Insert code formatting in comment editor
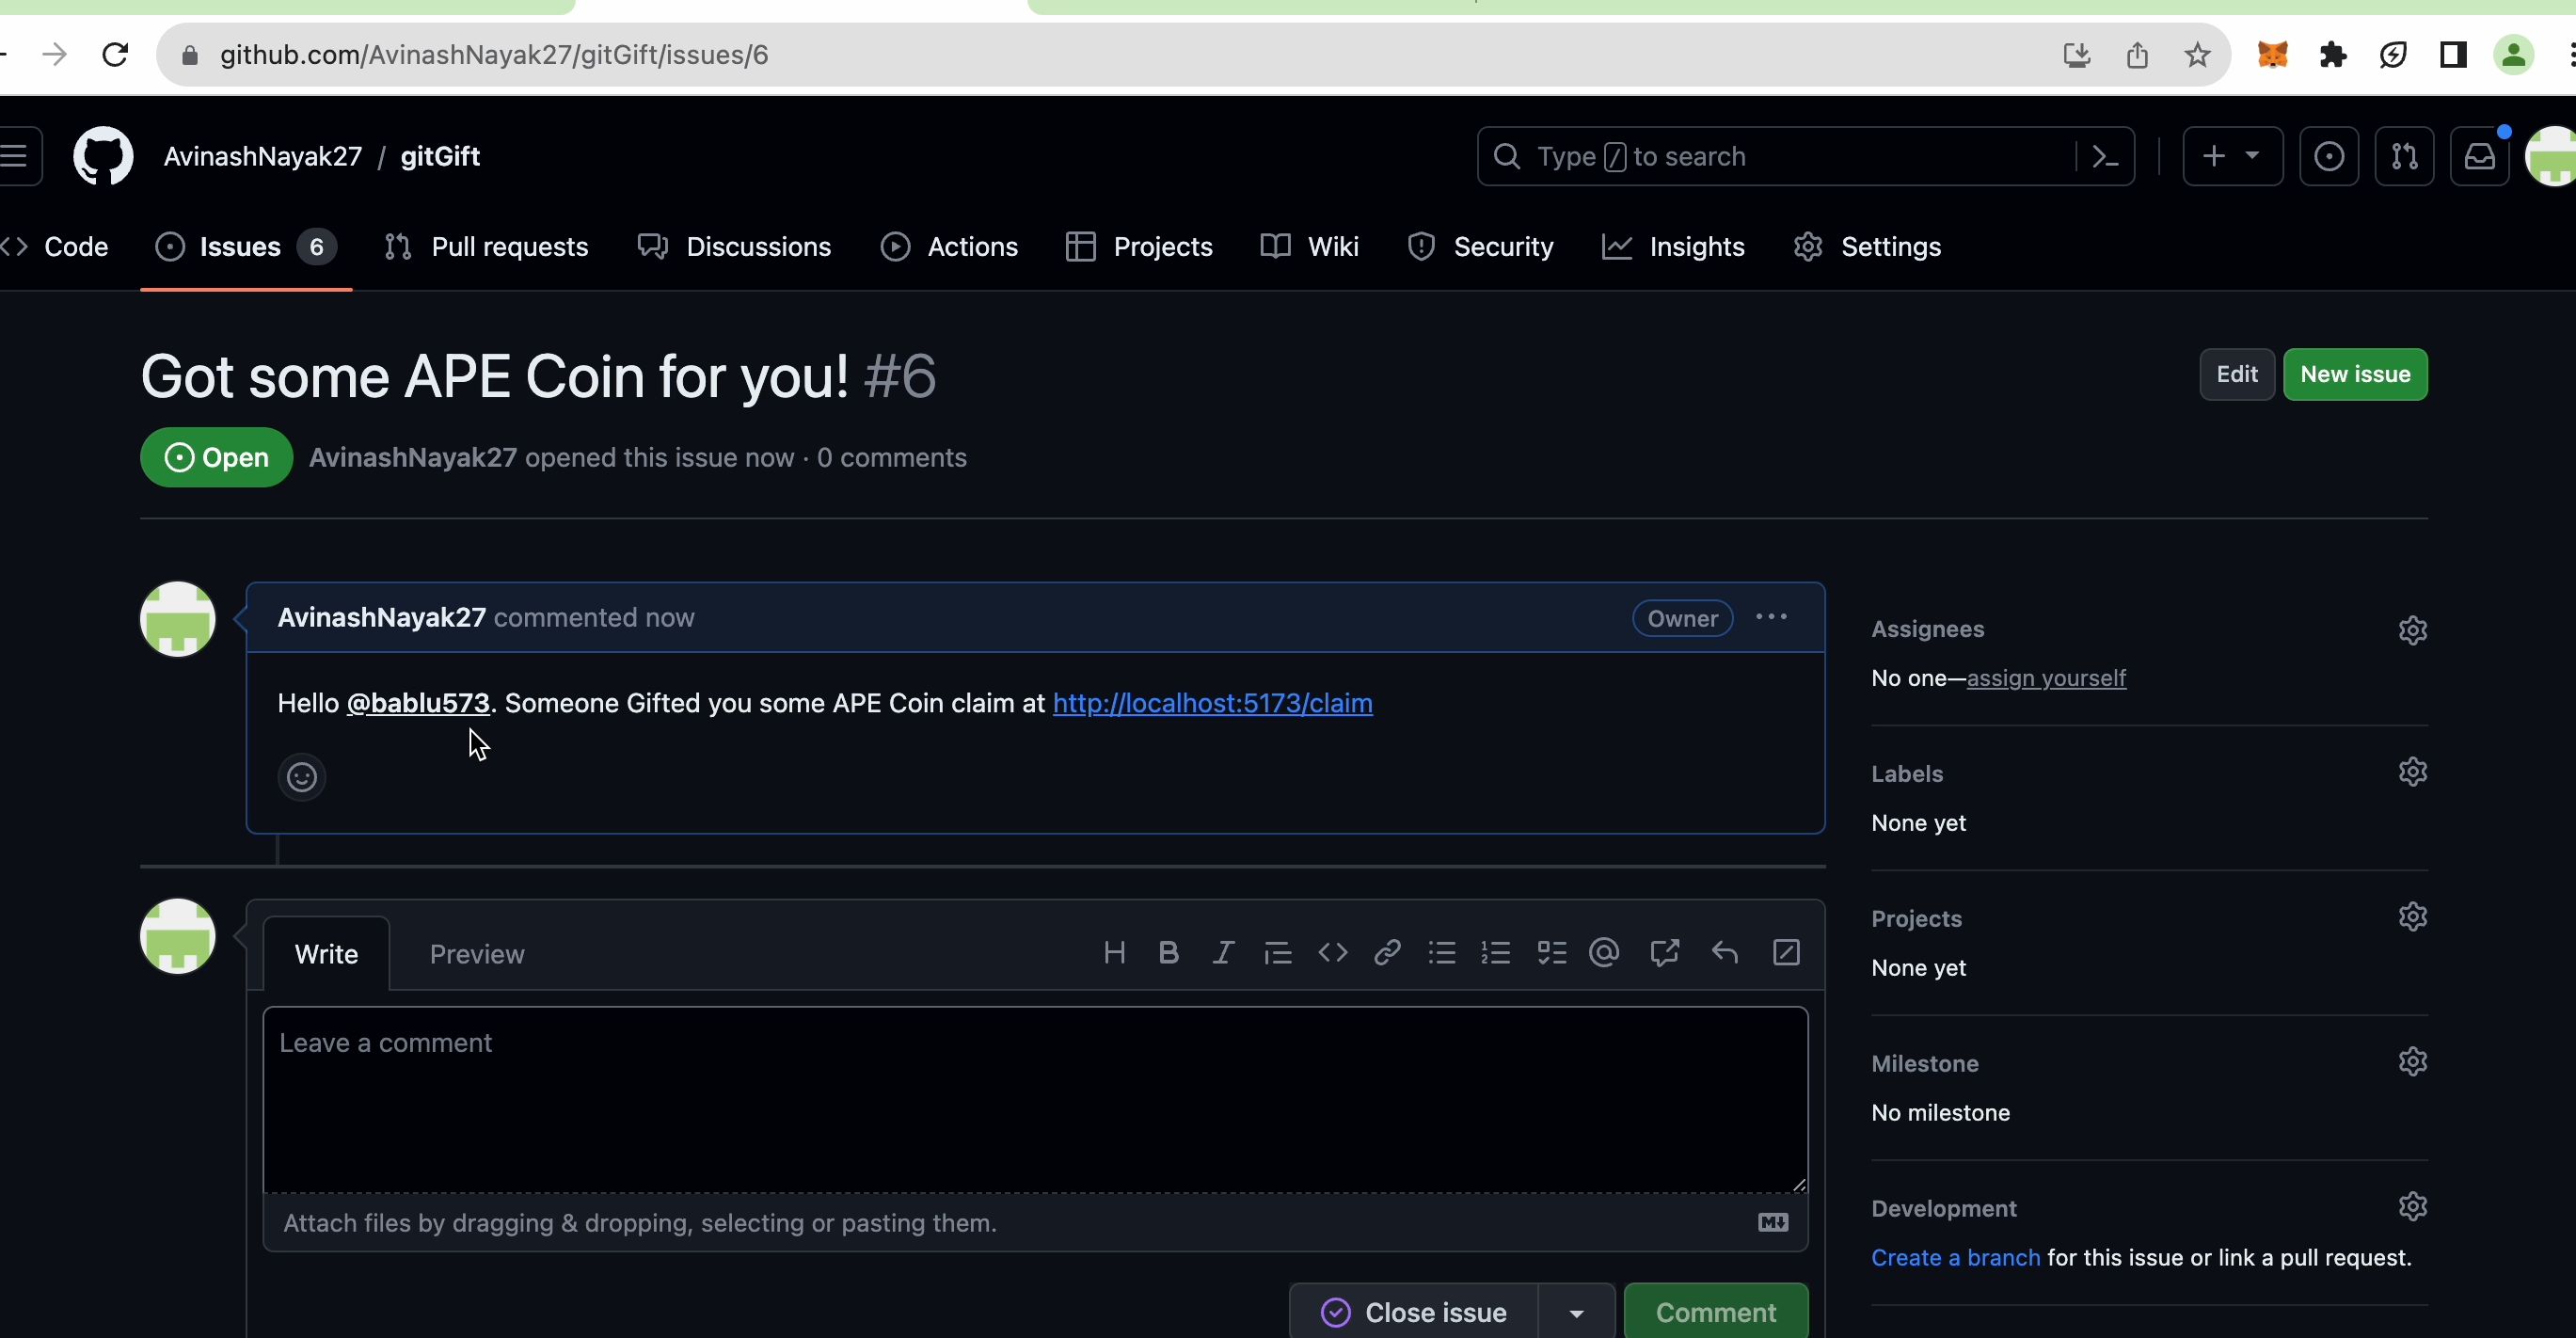2576x1338 pixels. 1332,953
